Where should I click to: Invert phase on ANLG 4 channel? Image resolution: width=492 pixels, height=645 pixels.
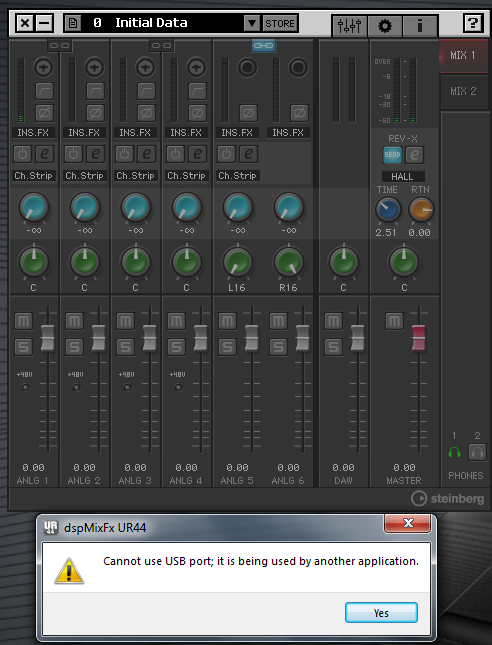pyautogui.click(x=197, y=113)
